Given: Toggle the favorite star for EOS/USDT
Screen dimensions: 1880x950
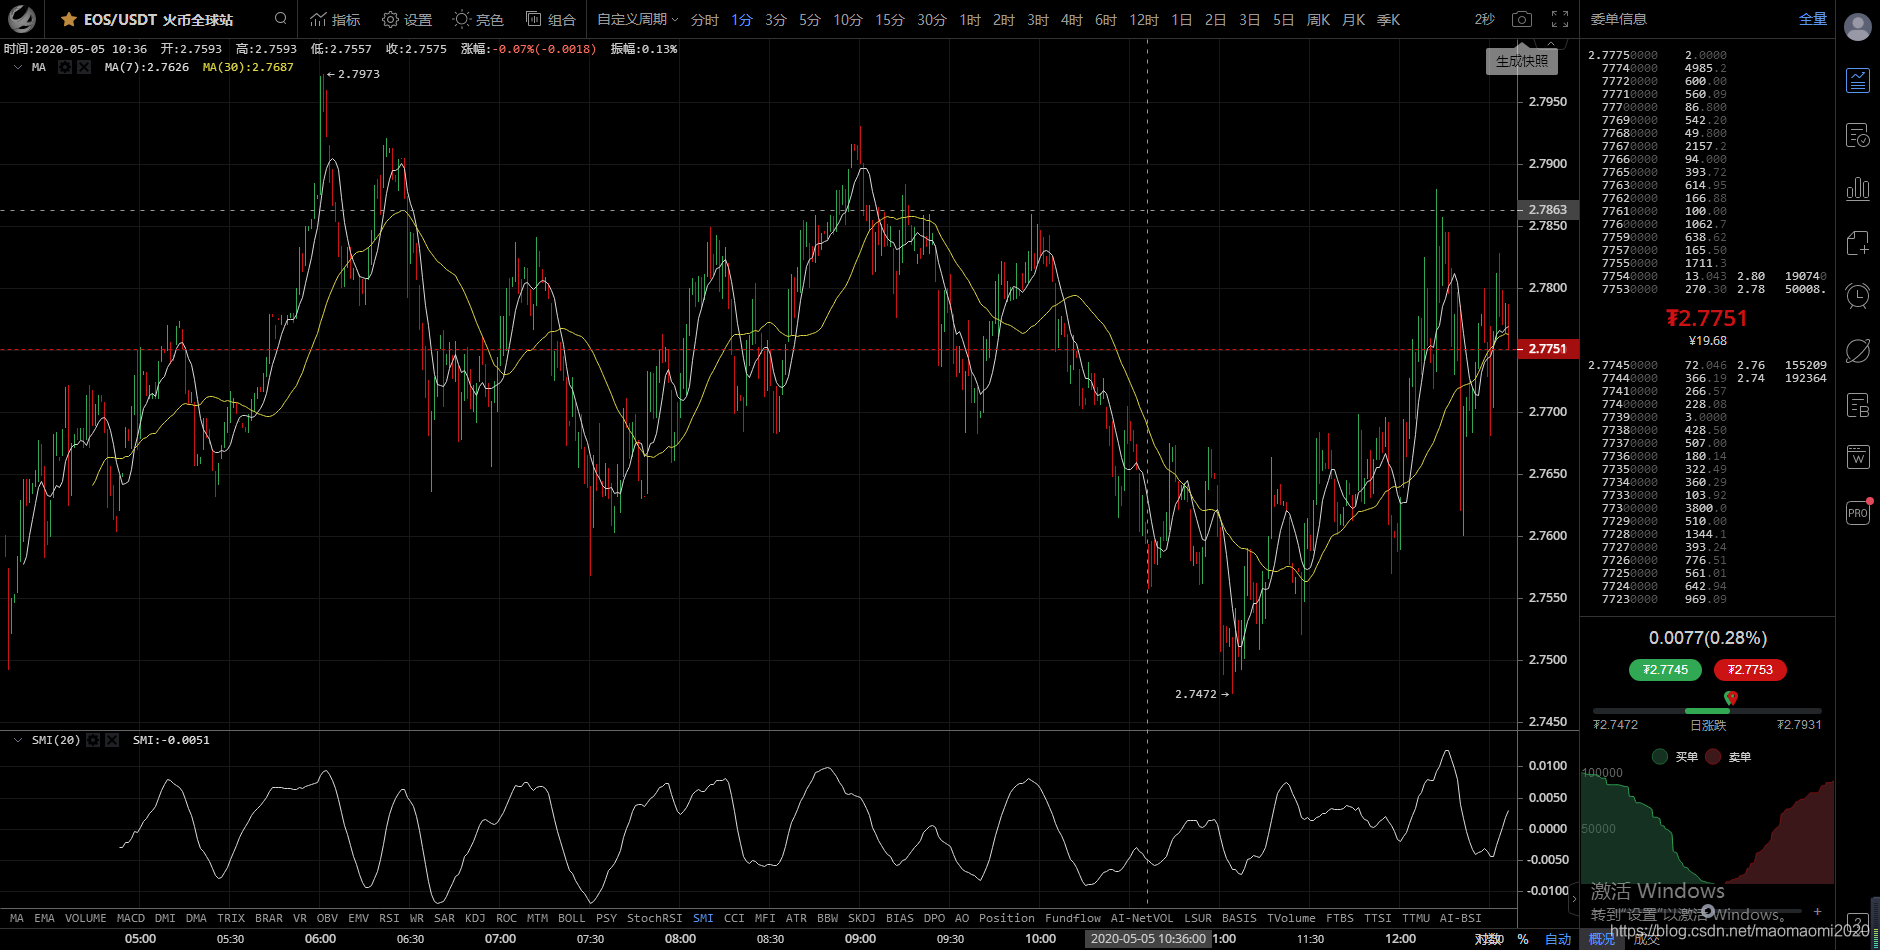Looking at the screenshot, I should click(x=69, y=19).
